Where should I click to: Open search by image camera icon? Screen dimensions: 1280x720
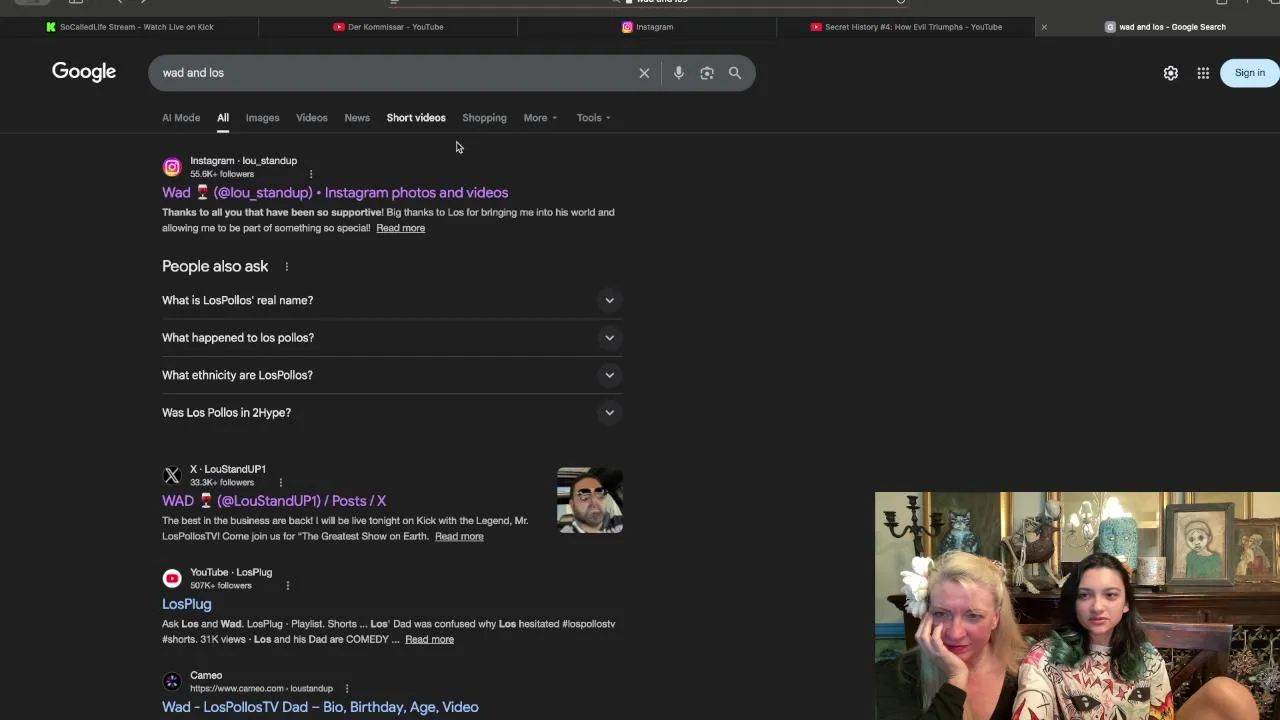(707, 73)
